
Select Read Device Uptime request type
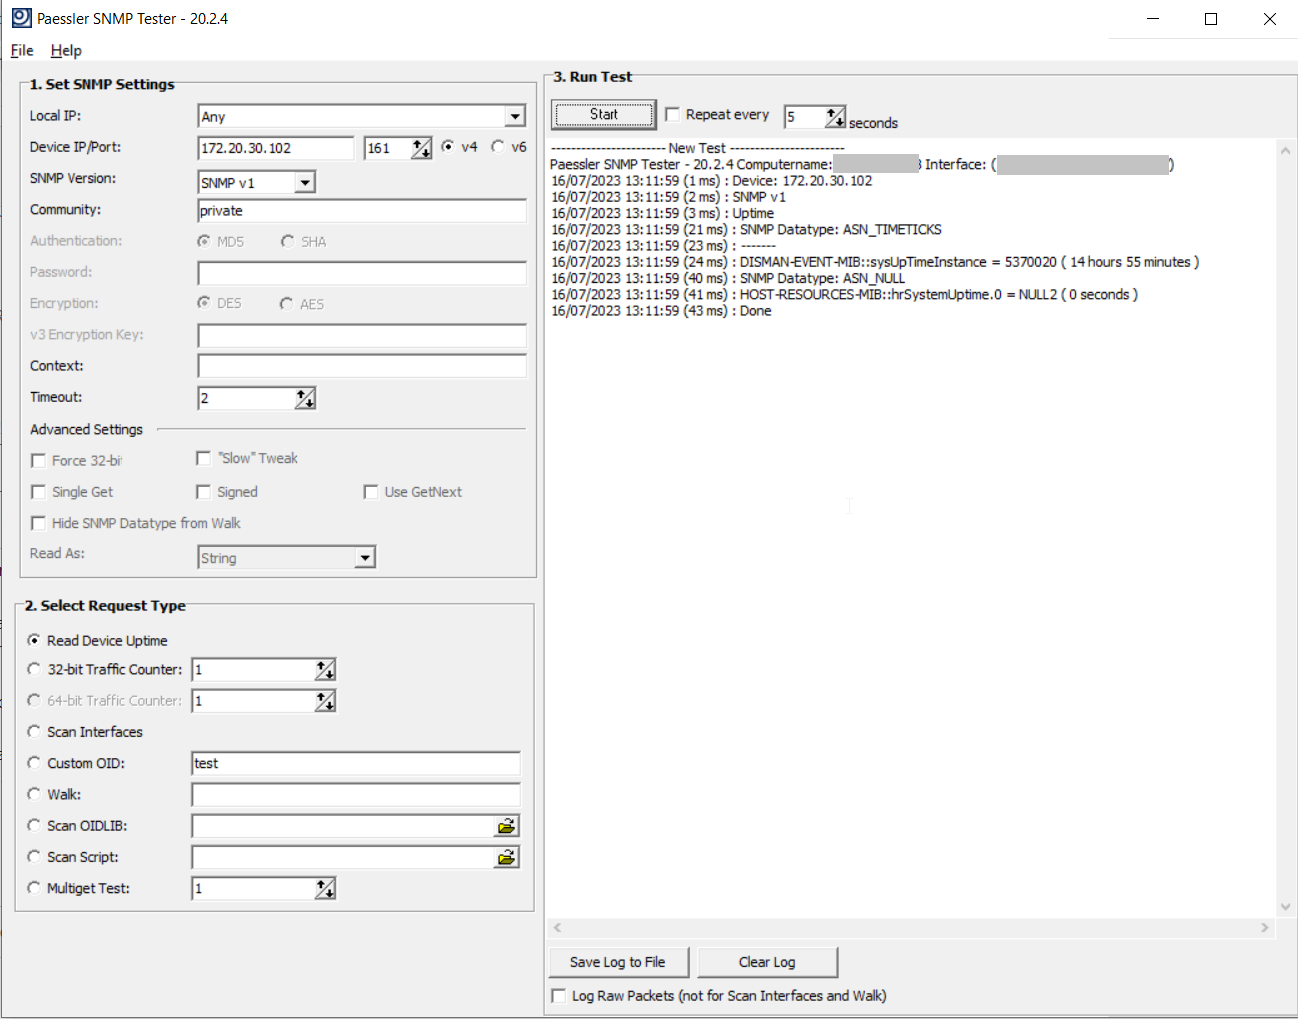pos(34,640)
